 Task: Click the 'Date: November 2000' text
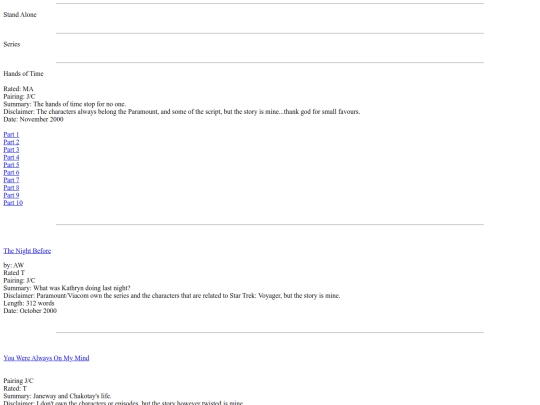[33, 120]
